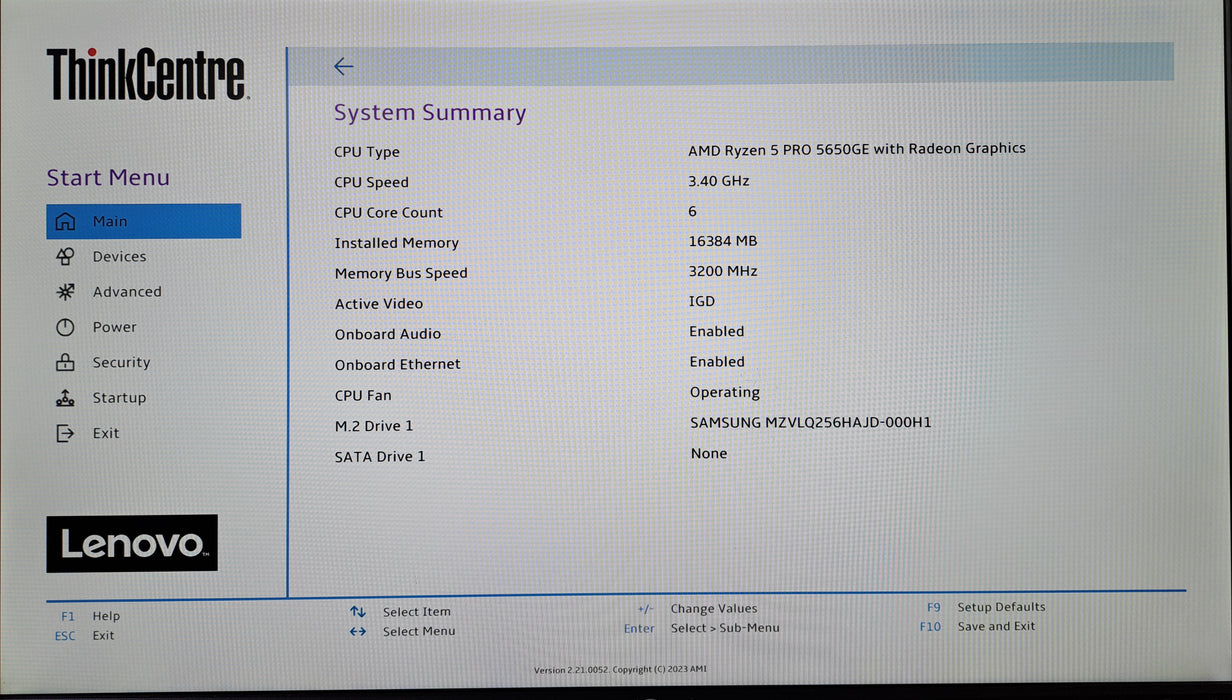1232x700 pixels.
Task: Click the Power button icon
Action: [65, 327]
